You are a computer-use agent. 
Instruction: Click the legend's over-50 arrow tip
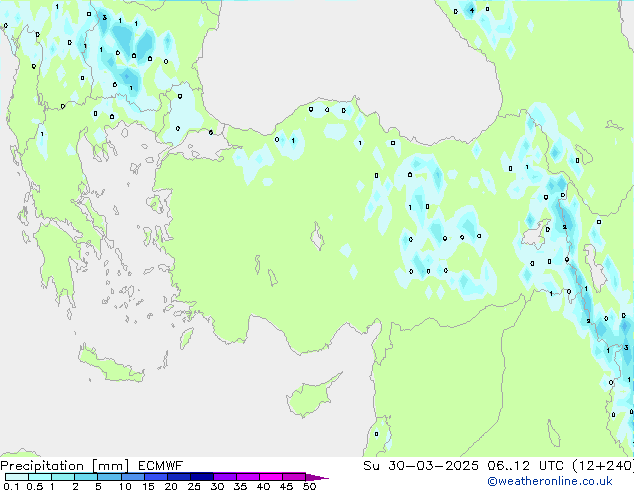point(317,477)
